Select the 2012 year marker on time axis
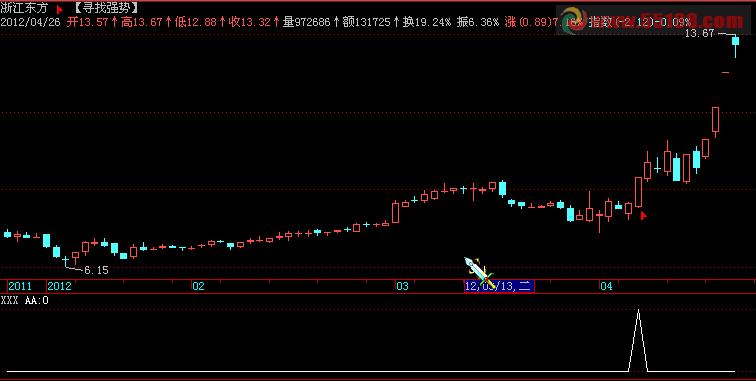The width and height of the screenshot is (756, 381). pos(59,286)
